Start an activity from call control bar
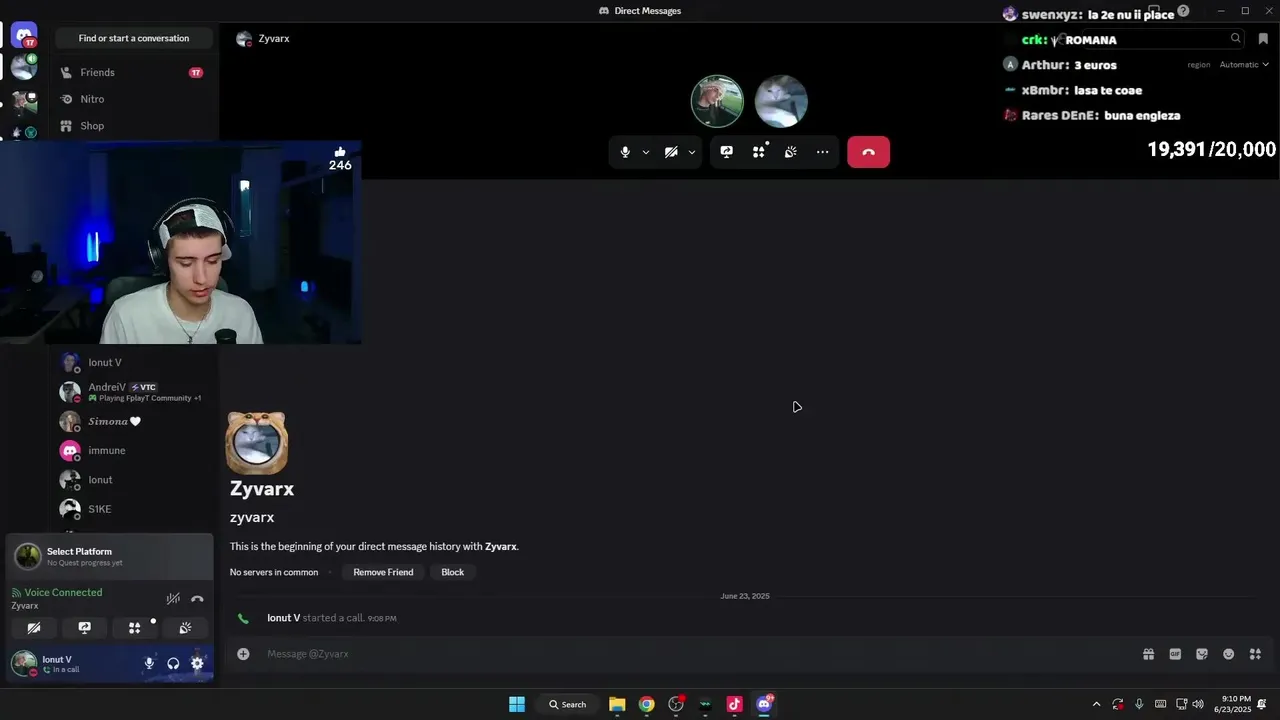Viewport: 1280px width, 720px height. coord(759,152)
